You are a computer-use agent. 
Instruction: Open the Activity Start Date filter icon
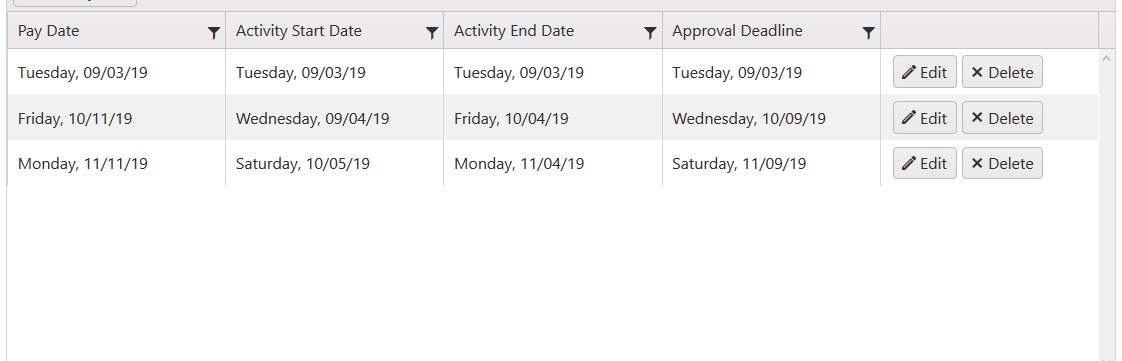[x=431, y=32]
